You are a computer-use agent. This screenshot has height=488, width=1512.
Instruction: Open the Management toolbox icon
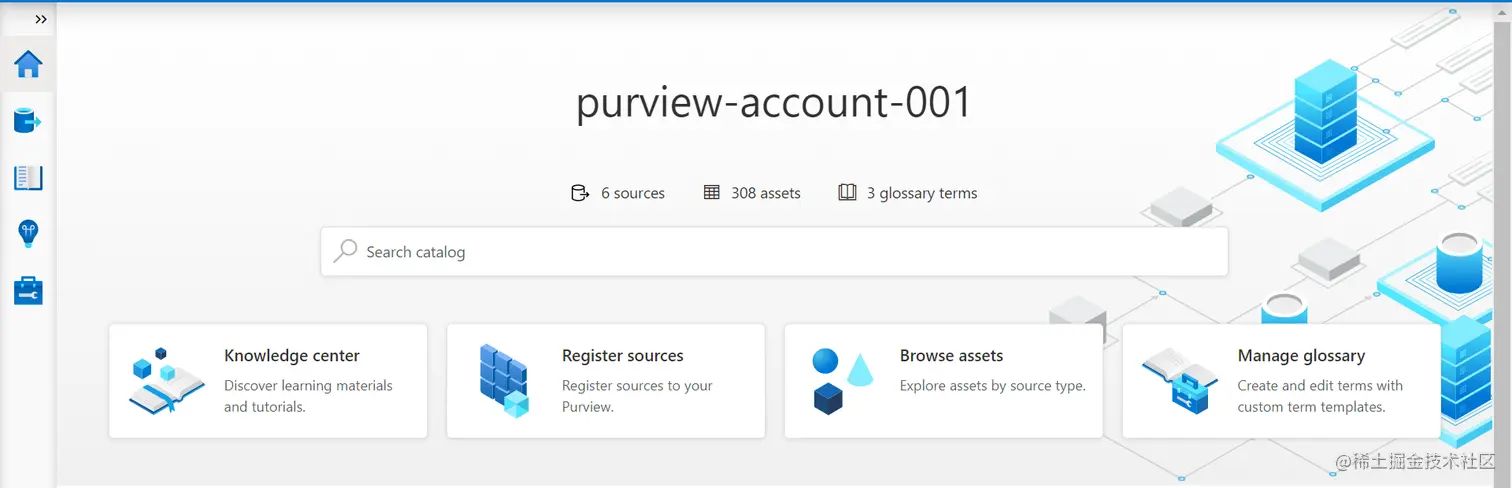(28, 291)
